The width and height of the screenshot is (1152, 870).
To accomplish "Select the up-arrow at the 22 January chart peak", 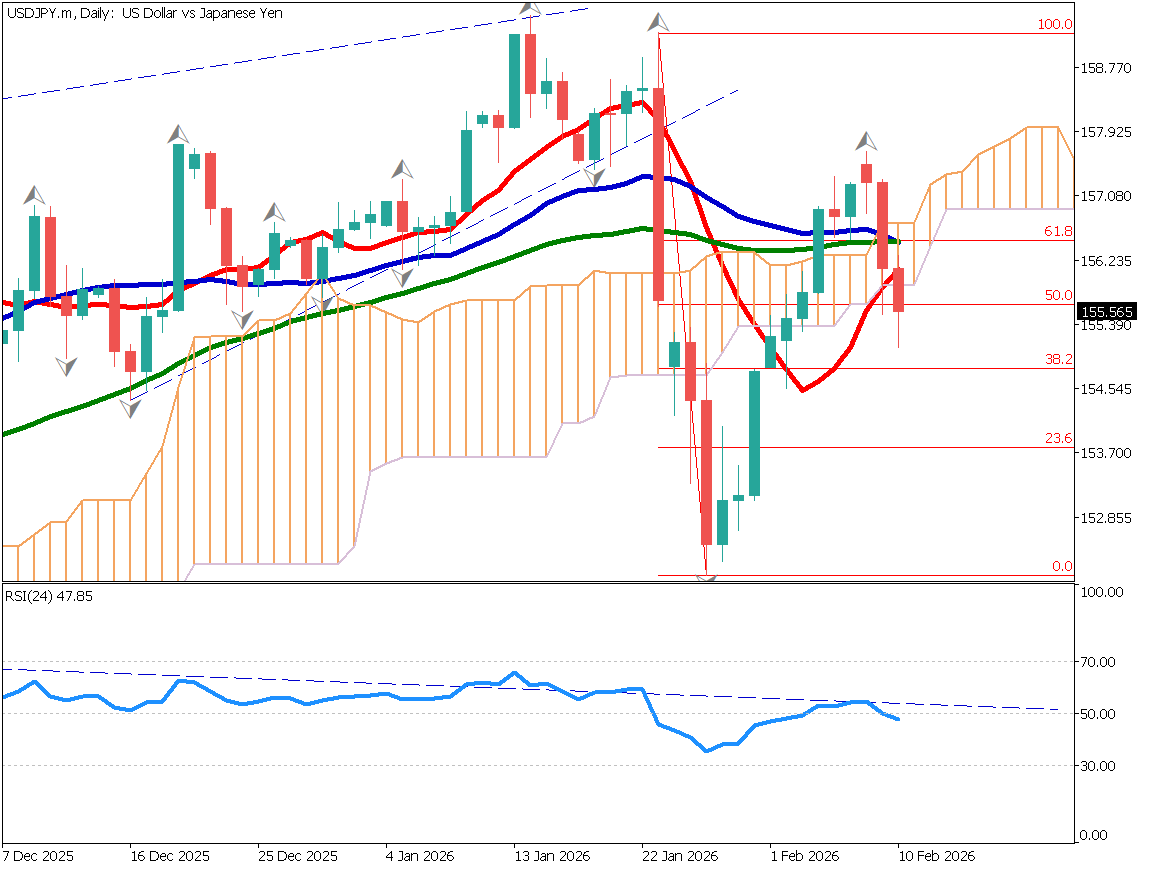I will [658, 20].
